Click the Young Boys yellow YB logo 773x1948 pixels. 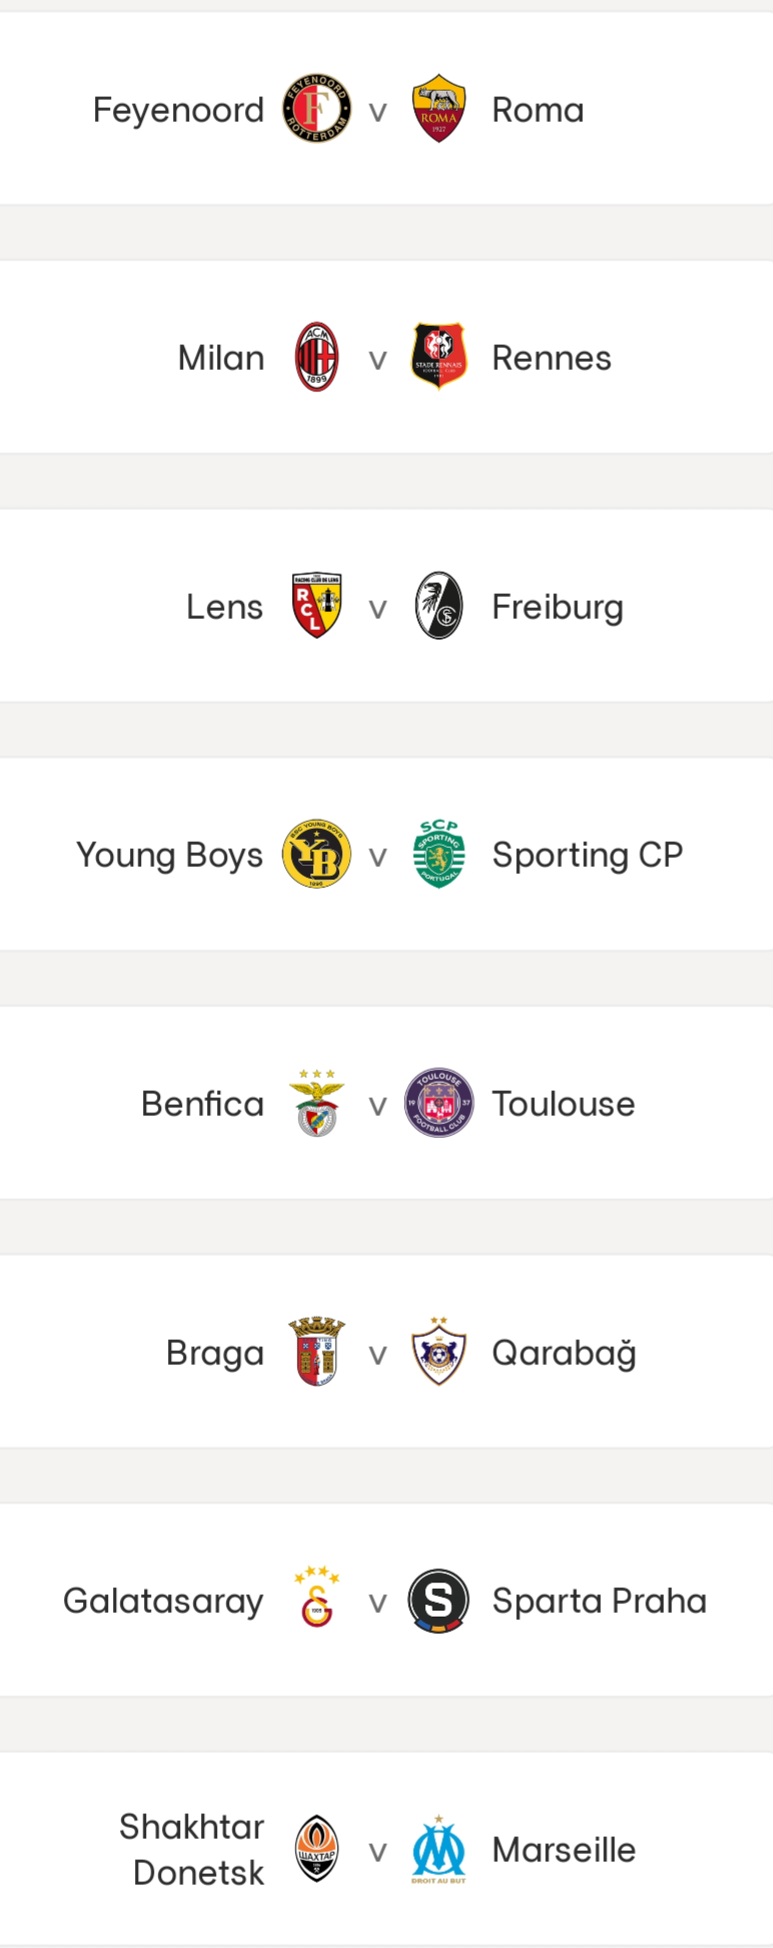pos(316,854)
